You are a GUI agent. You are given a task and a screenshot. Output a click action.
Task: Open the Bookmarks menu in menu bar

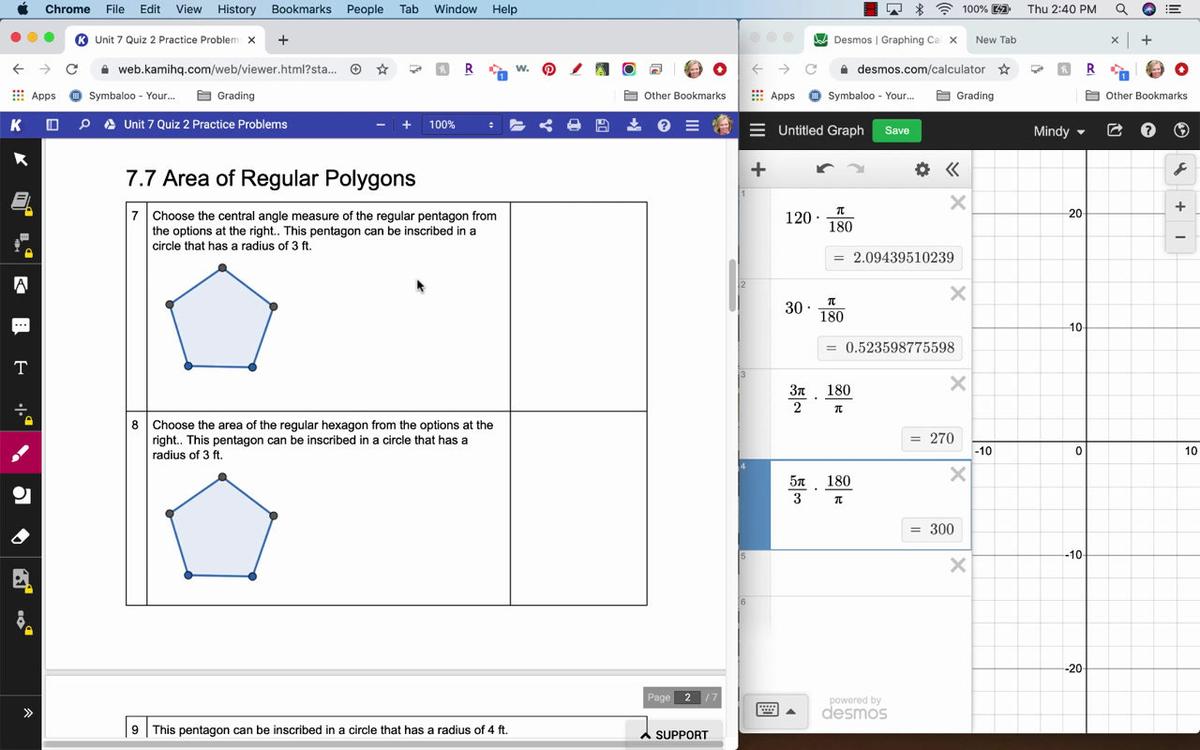click(x=301, y=9)
